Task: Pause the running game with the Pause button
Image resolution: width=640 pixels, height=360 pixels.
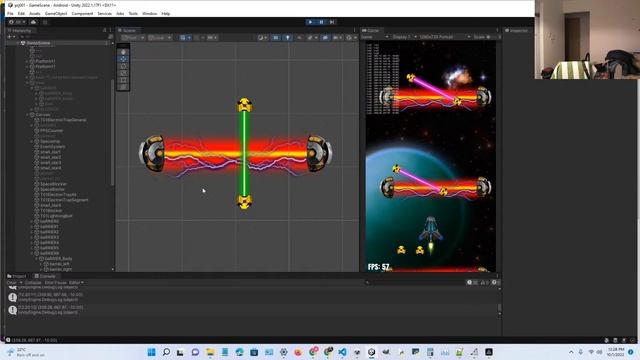Action: click(321, 22)
